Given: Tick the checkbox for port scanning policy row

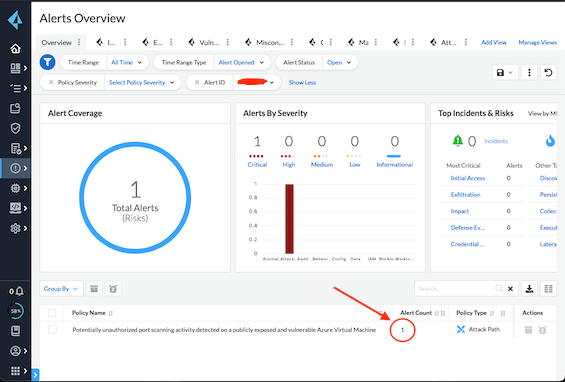Looking at the screenshot, I should point(52,329).
